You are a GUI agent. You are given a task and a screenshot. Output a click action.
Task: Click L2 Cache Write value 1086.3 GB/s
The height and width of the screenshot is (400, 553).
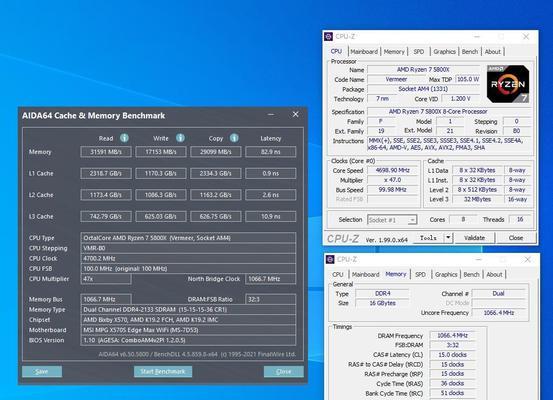click(161, 195)
